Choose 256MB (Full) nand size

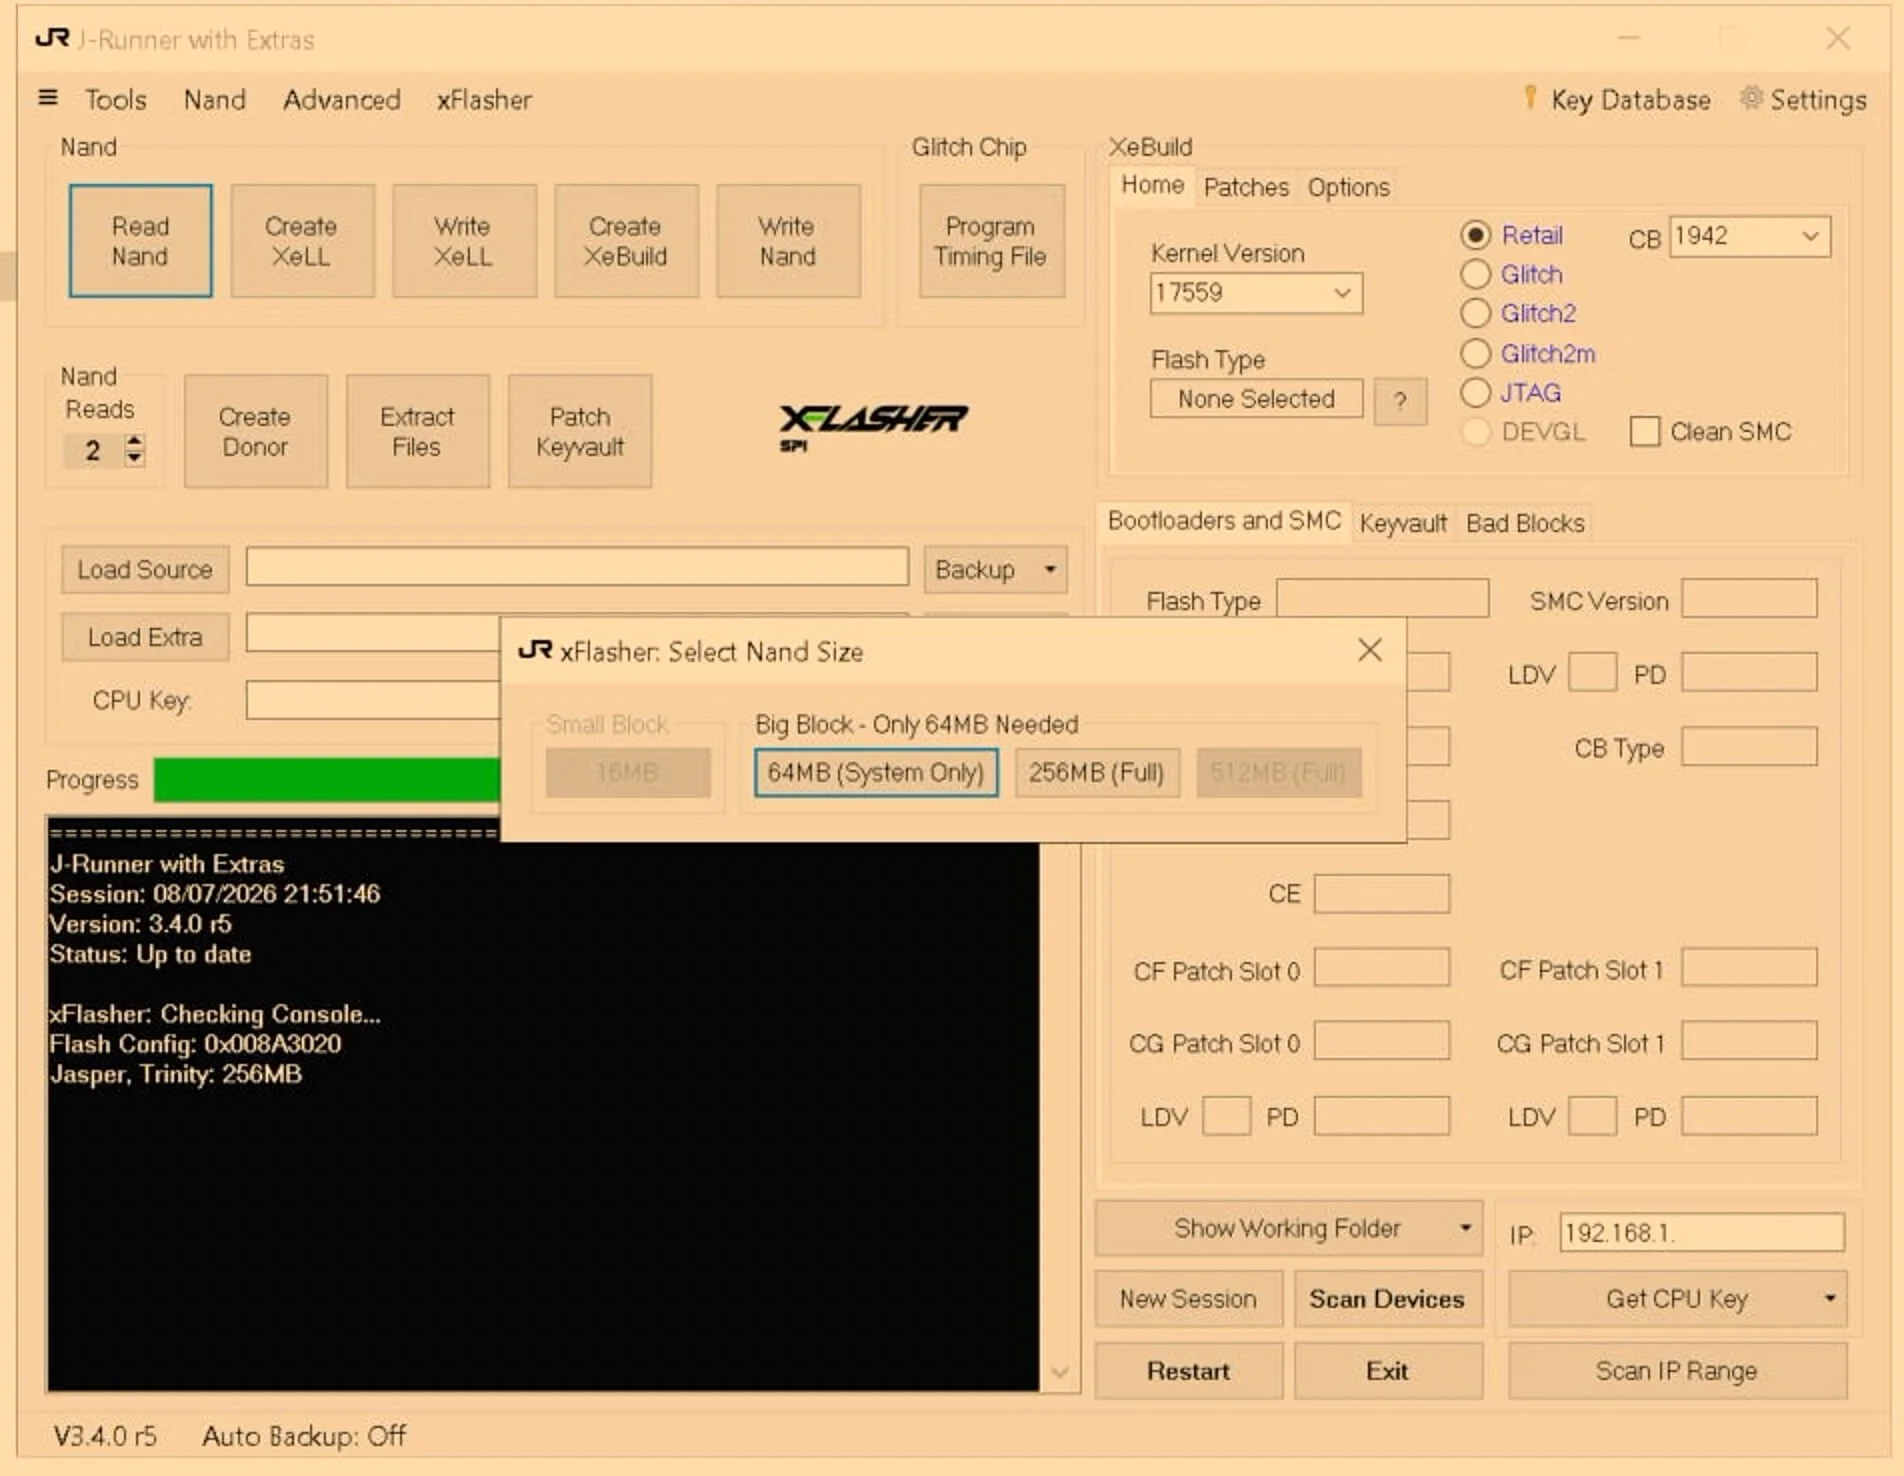pos(1097,772)
